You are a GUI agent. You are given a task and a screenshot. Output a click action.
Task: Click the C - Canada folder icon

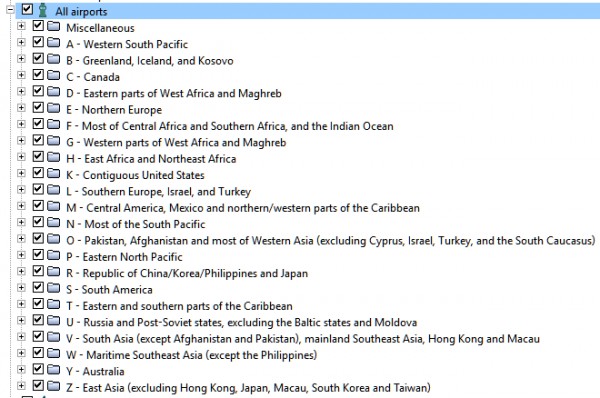tap(54, 75)
